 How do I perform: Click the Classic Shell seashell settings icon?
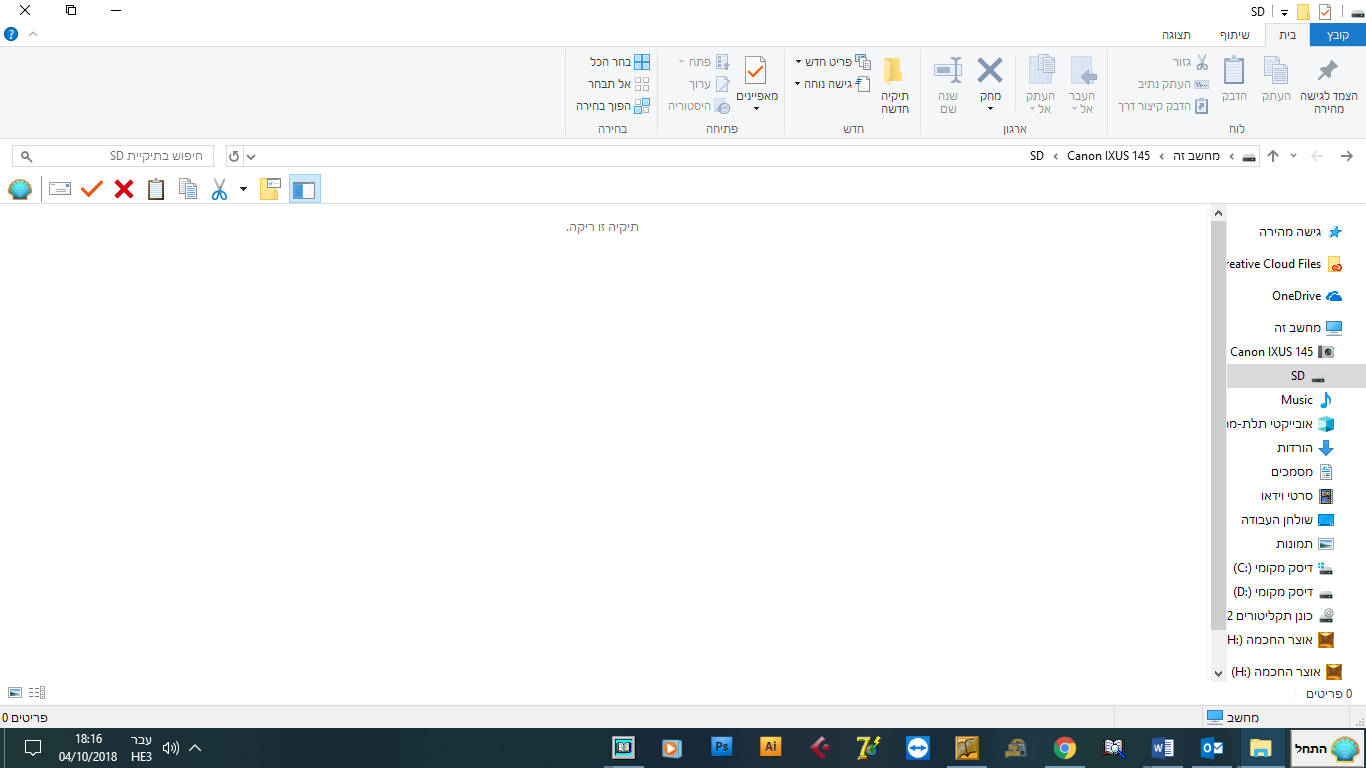pyautogui.click(x=20, y=189)
